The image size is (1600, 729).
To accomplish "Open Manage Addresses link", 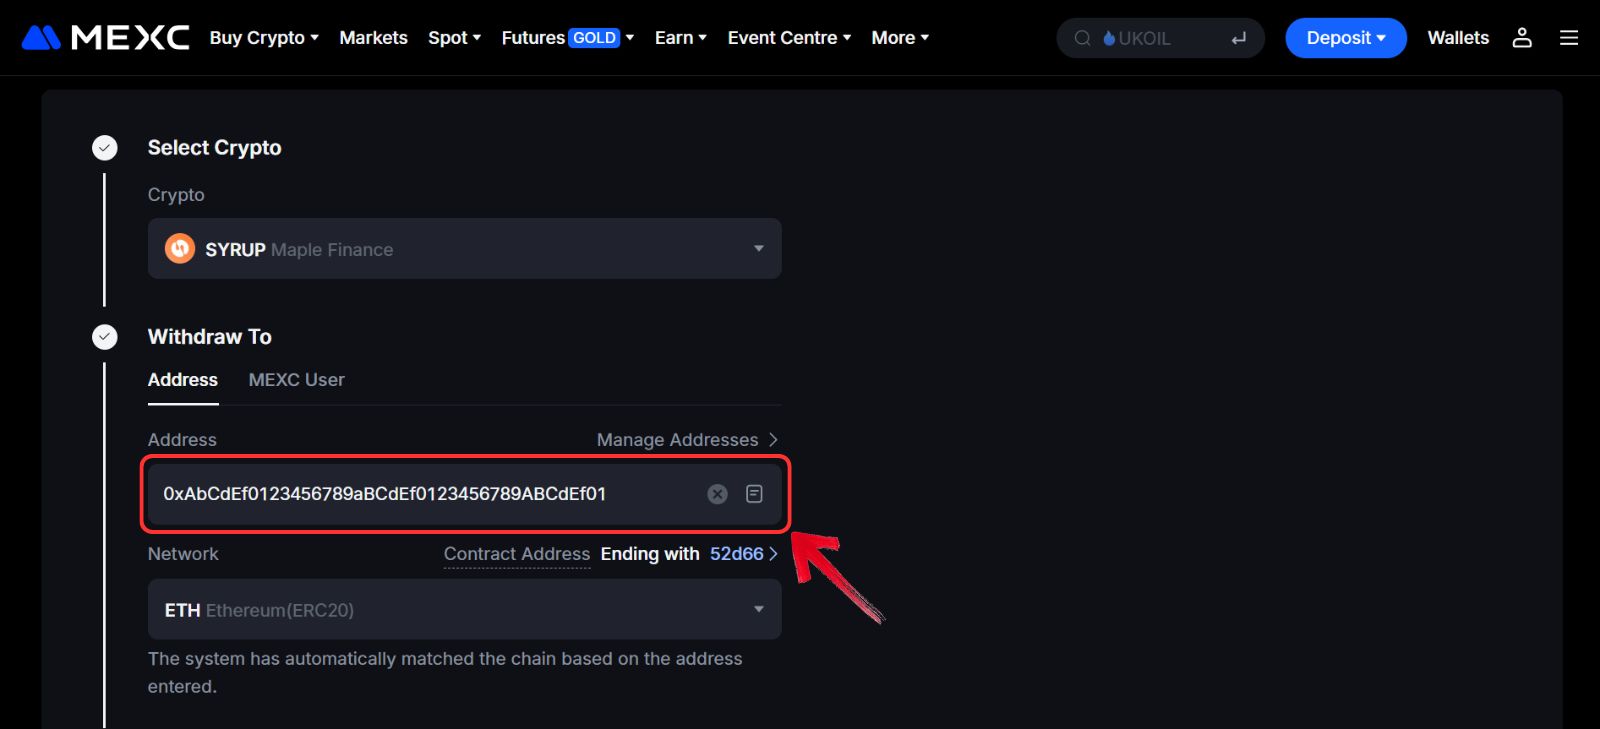I will pyautogui.click(x=686, y=440).
